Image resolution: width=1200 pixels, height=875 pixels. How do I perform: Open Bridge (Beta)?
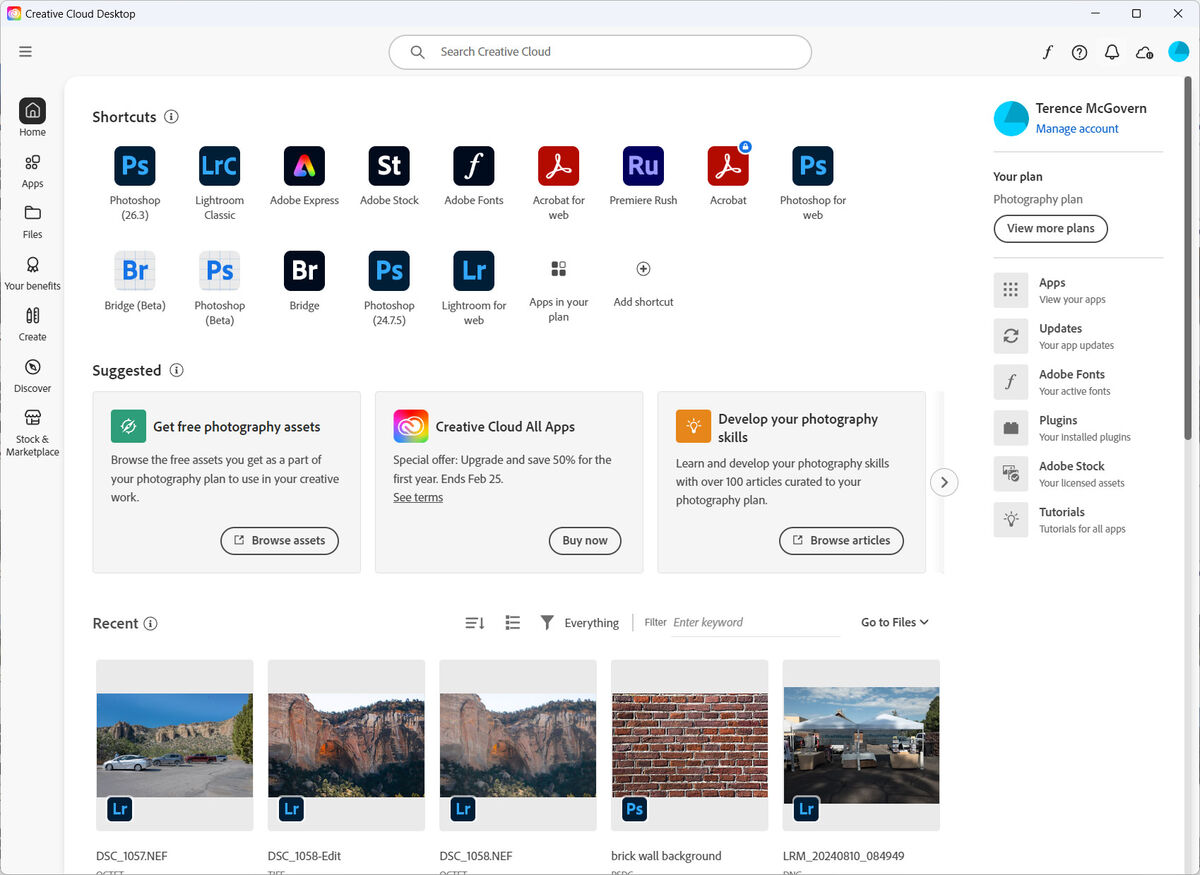point(134,270)
